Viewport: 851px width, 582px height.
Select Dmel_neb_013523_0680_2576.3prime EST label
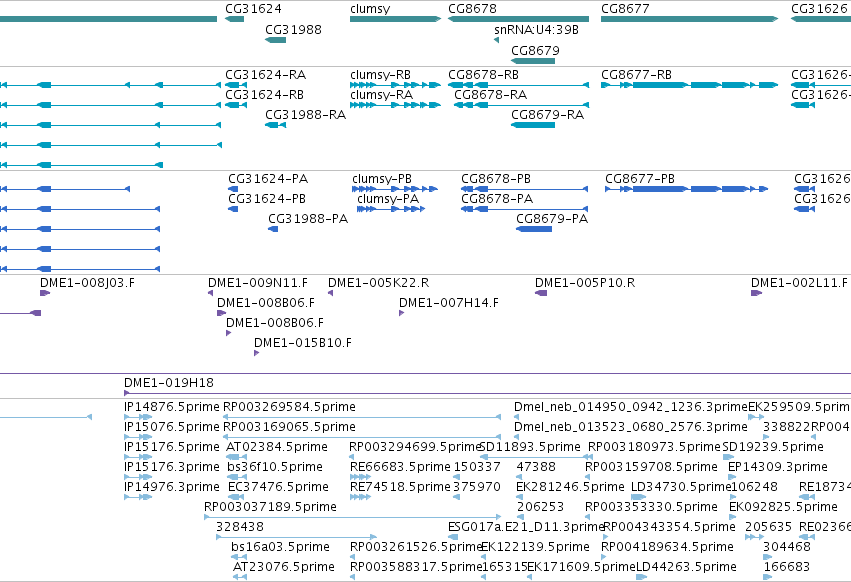[631, 427]
